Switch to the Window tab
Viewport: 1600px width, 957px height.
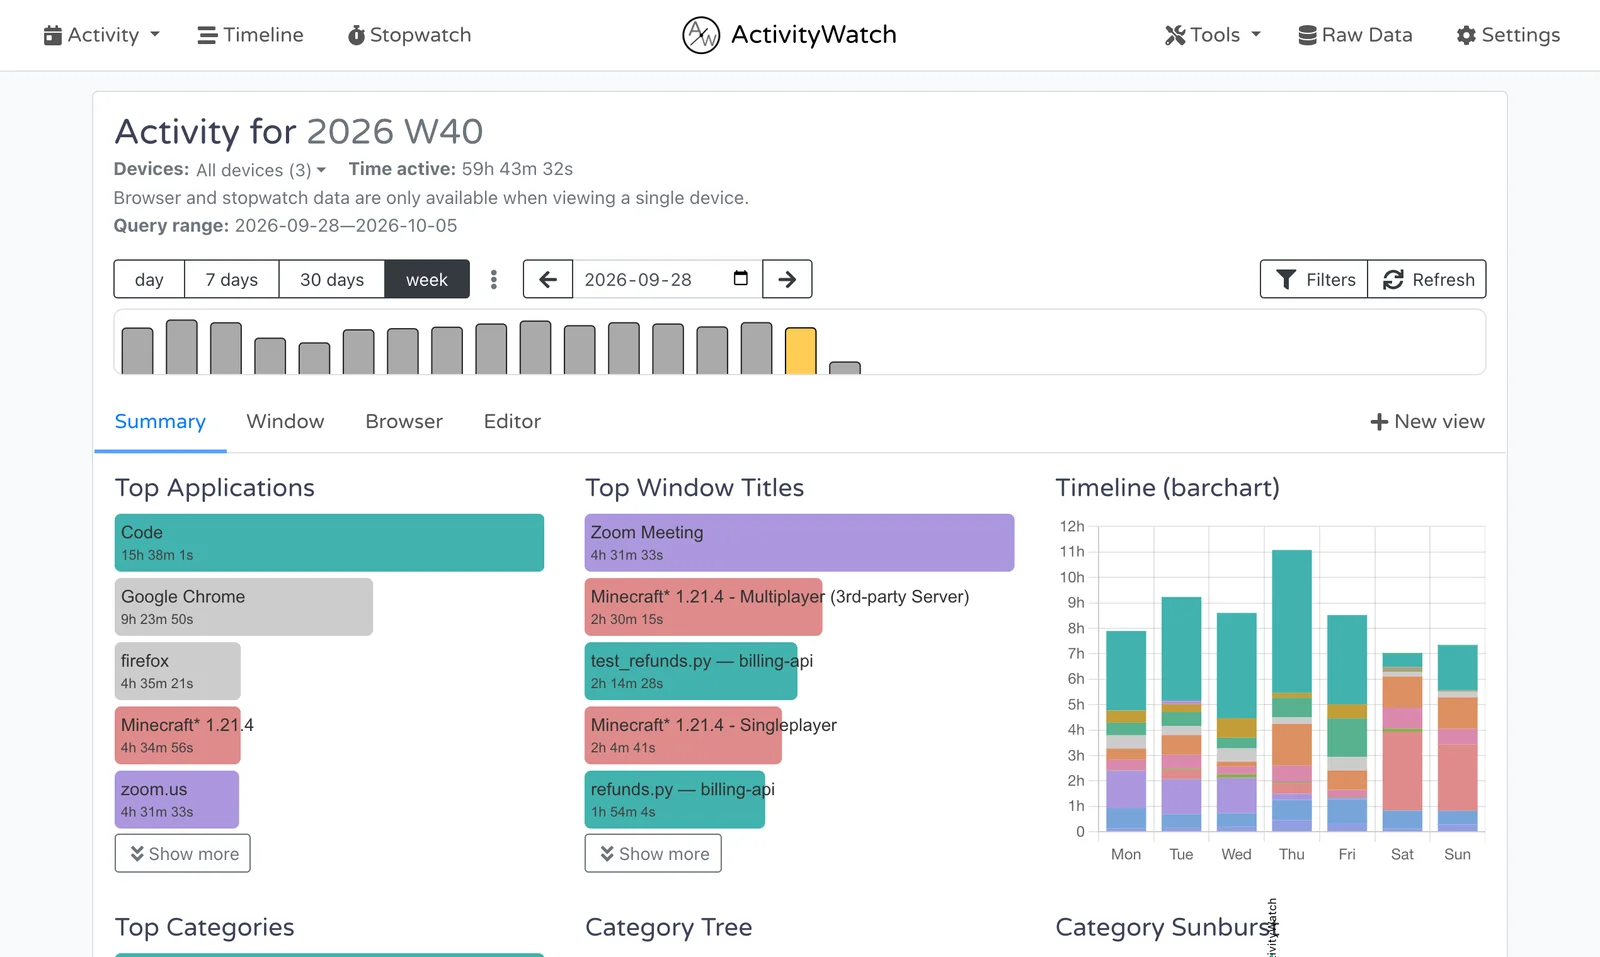click(x=286, y=422)
